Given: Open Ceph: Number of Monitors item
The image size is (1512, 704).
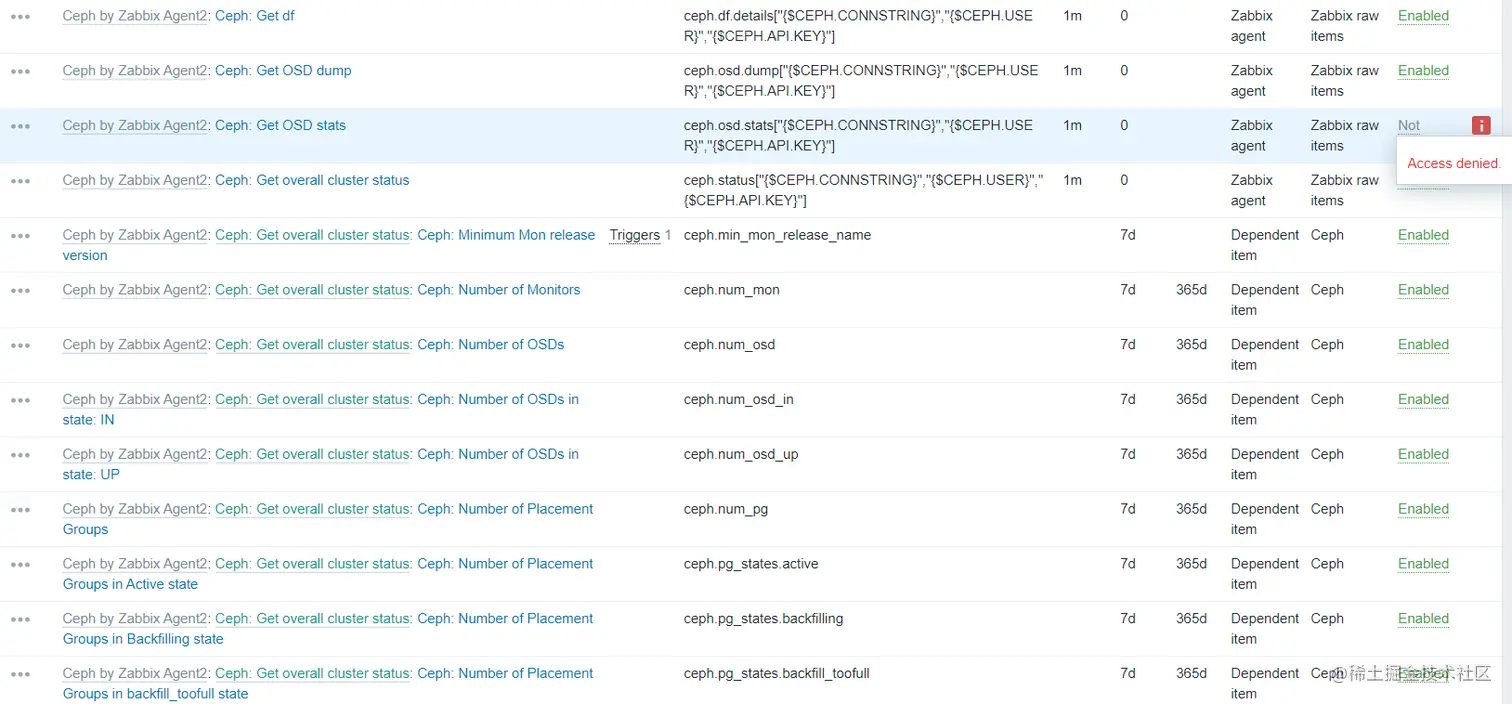Looking at the screenshot, I should pos(498,290).
